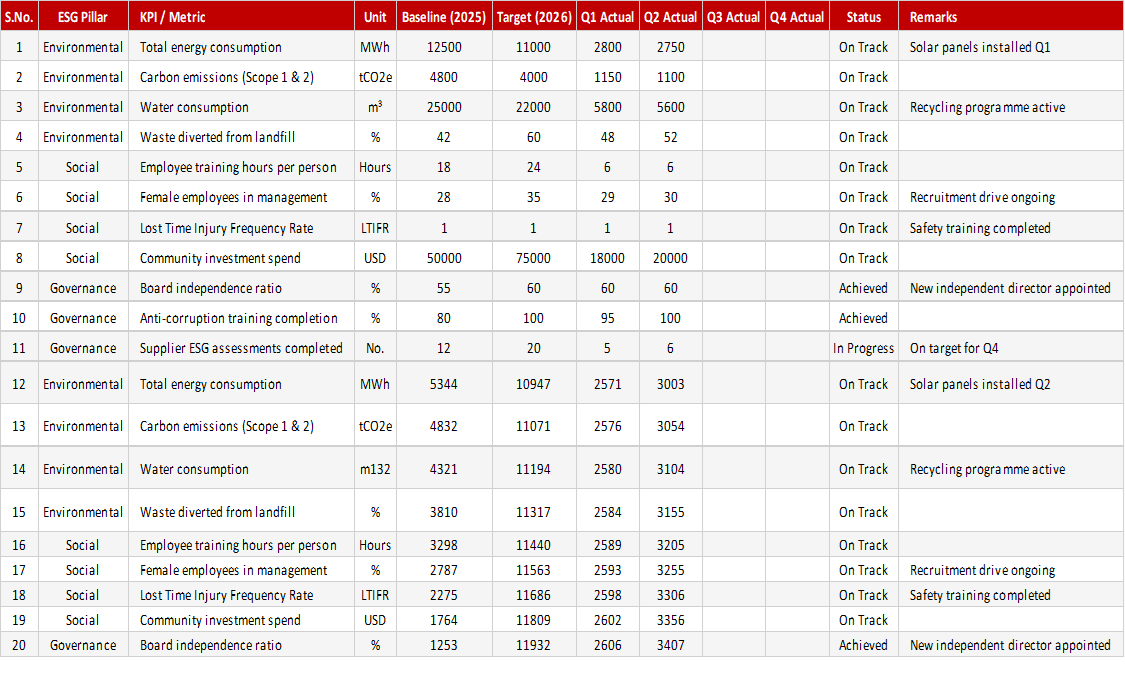Viewport: 1125px width, 686px height.
Task: Click 'Governance' pillar cell in row 20
Action: pyautogui.click(x=83, y=646)
